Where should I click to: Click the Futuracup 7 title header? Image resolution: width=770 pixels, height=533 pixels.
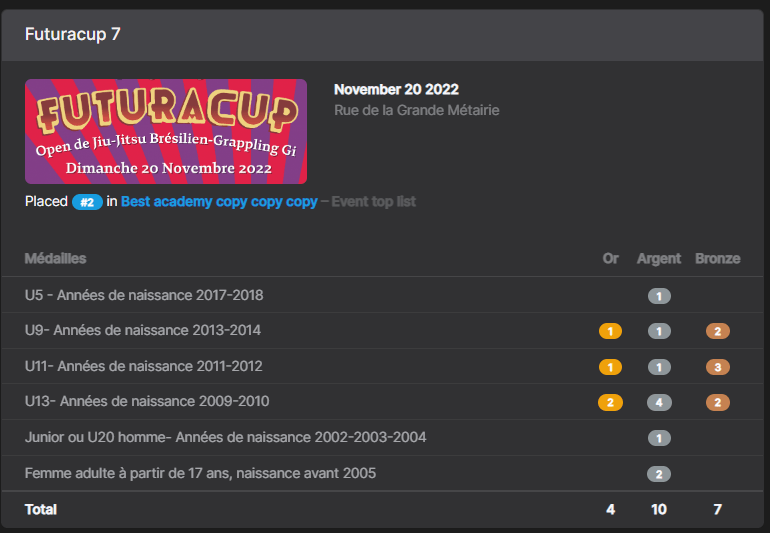pyautogui.click(x=73, y=35)
